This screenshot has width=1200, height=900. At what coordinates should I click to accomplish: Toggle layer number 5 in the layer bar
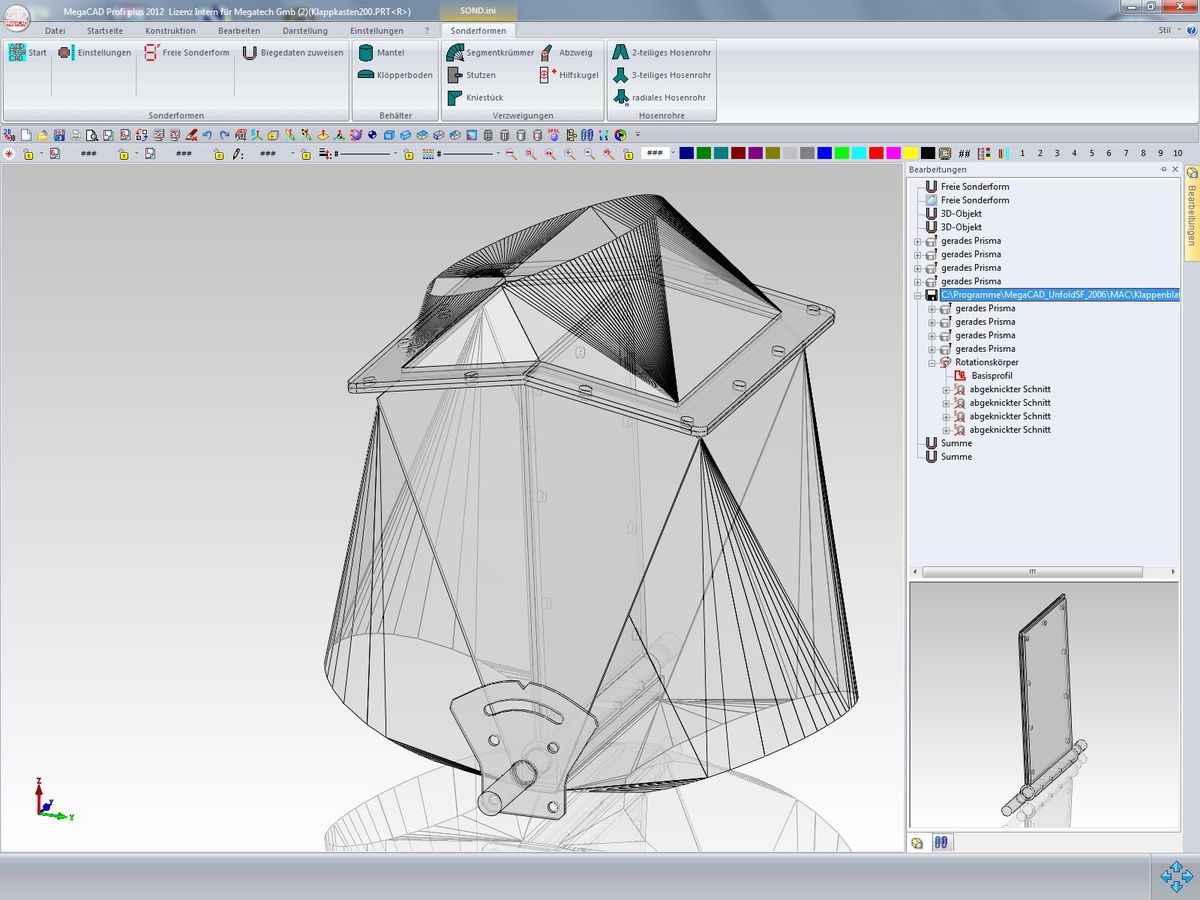coord(1091,154)
